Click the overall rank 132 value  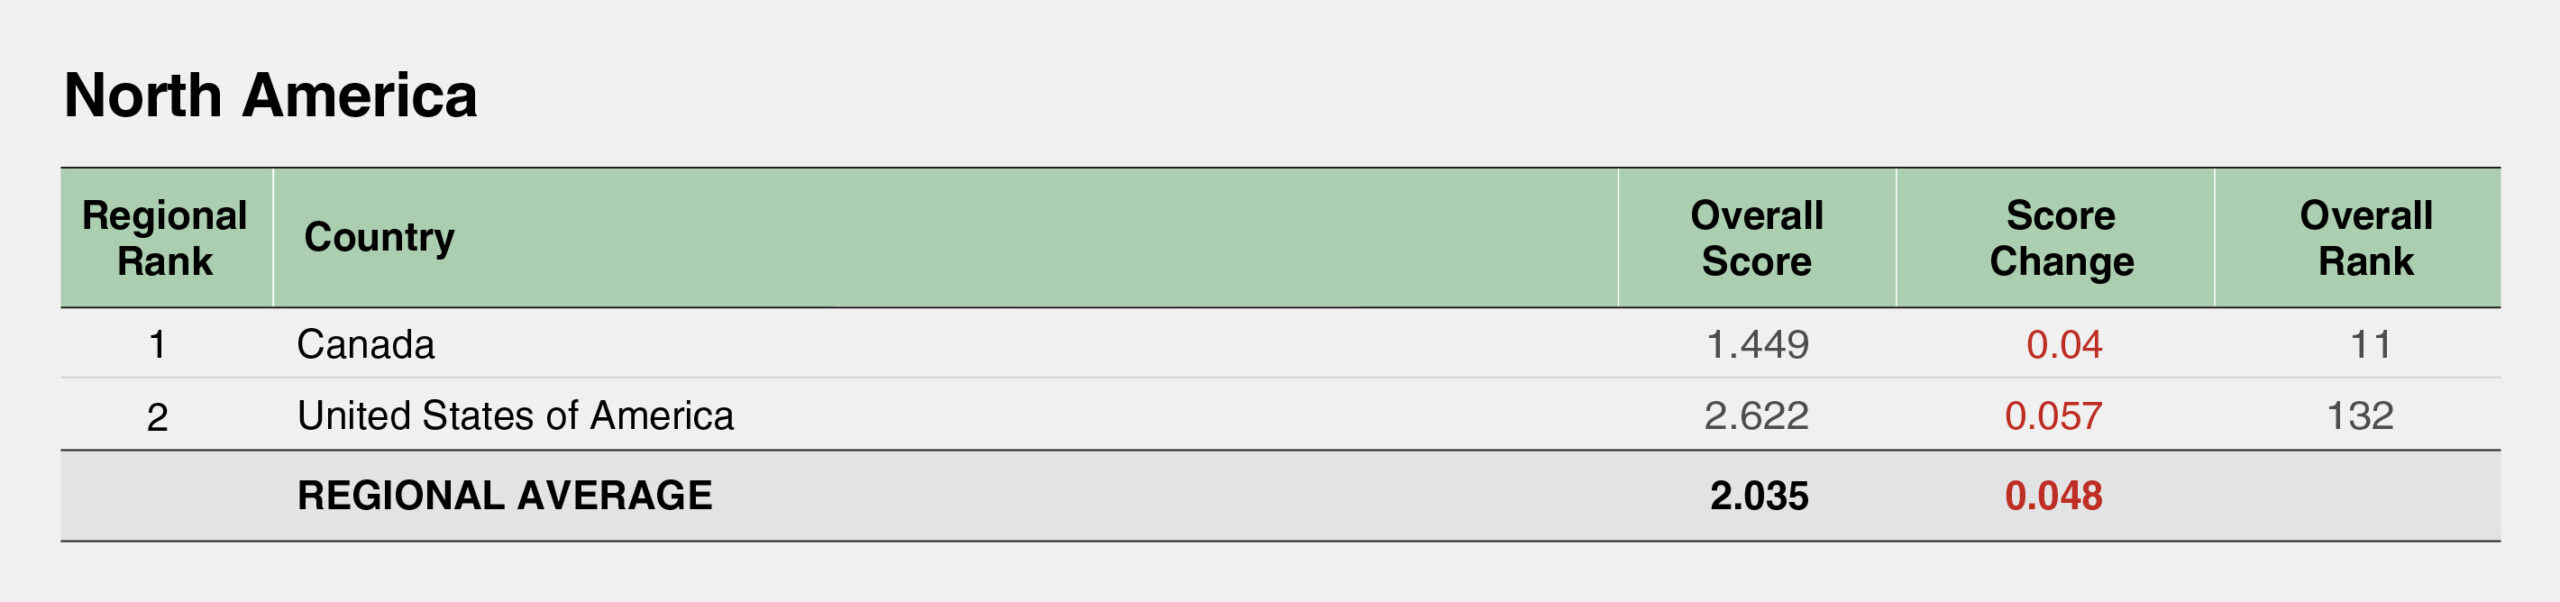pyautogui.click(x=2360, y=416)
